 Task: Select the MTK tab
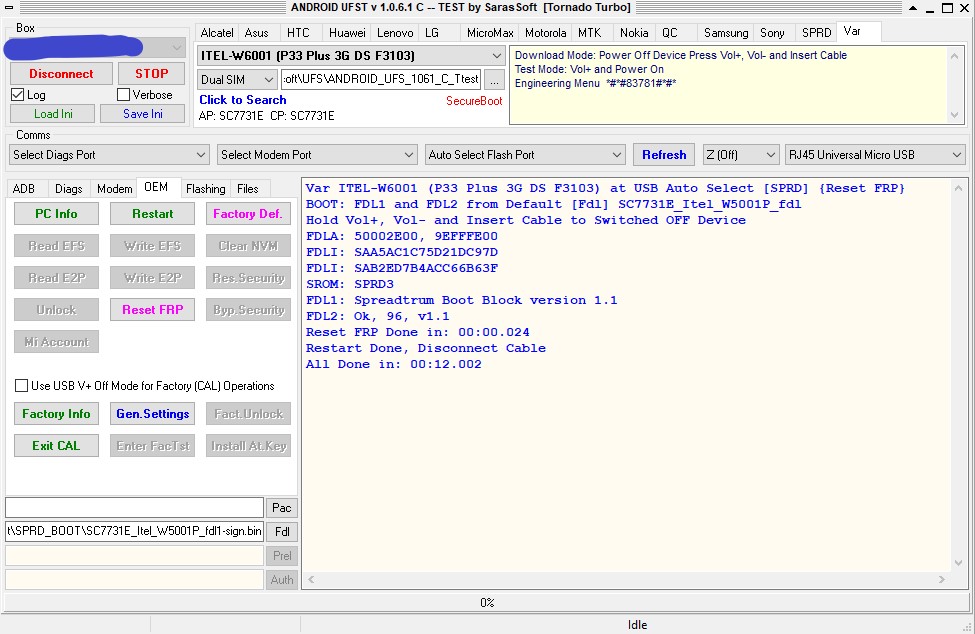click(x=589, y=33)
